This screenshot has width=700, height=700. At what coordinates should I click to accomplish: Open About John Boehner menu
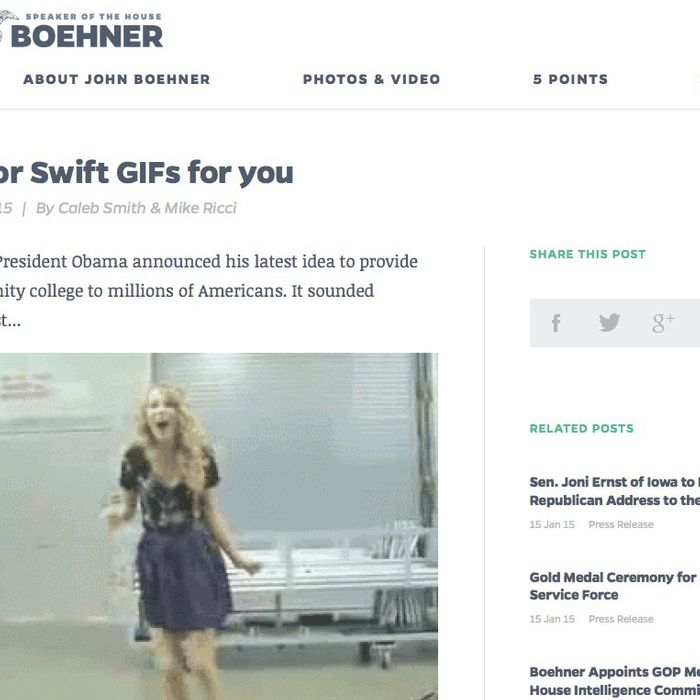click(x=117, y=79)
